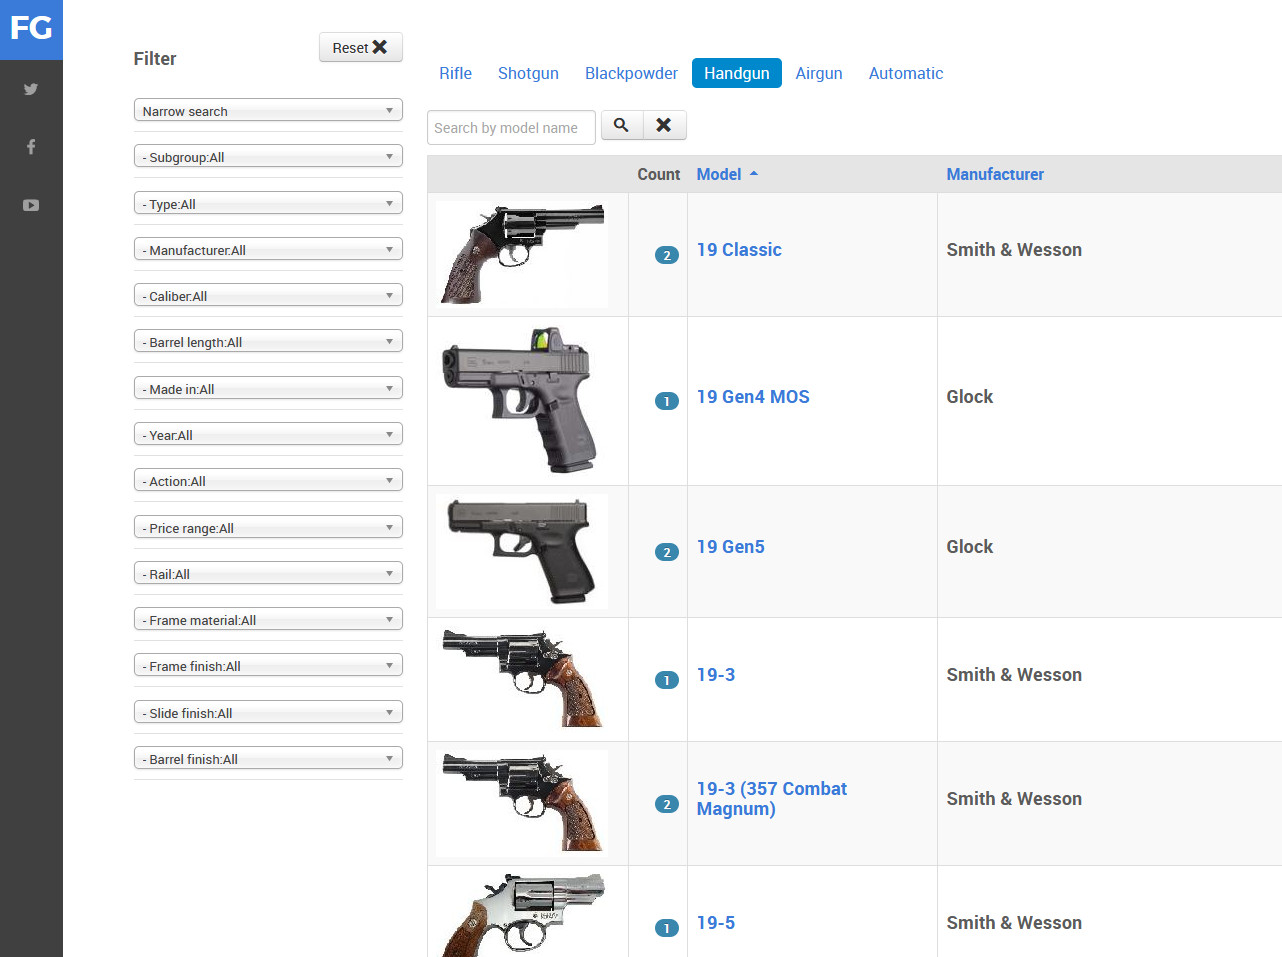Open the Subgroup filter dropdown
The height and width of the screenshot is (957, 1282).
coord(268,156)
